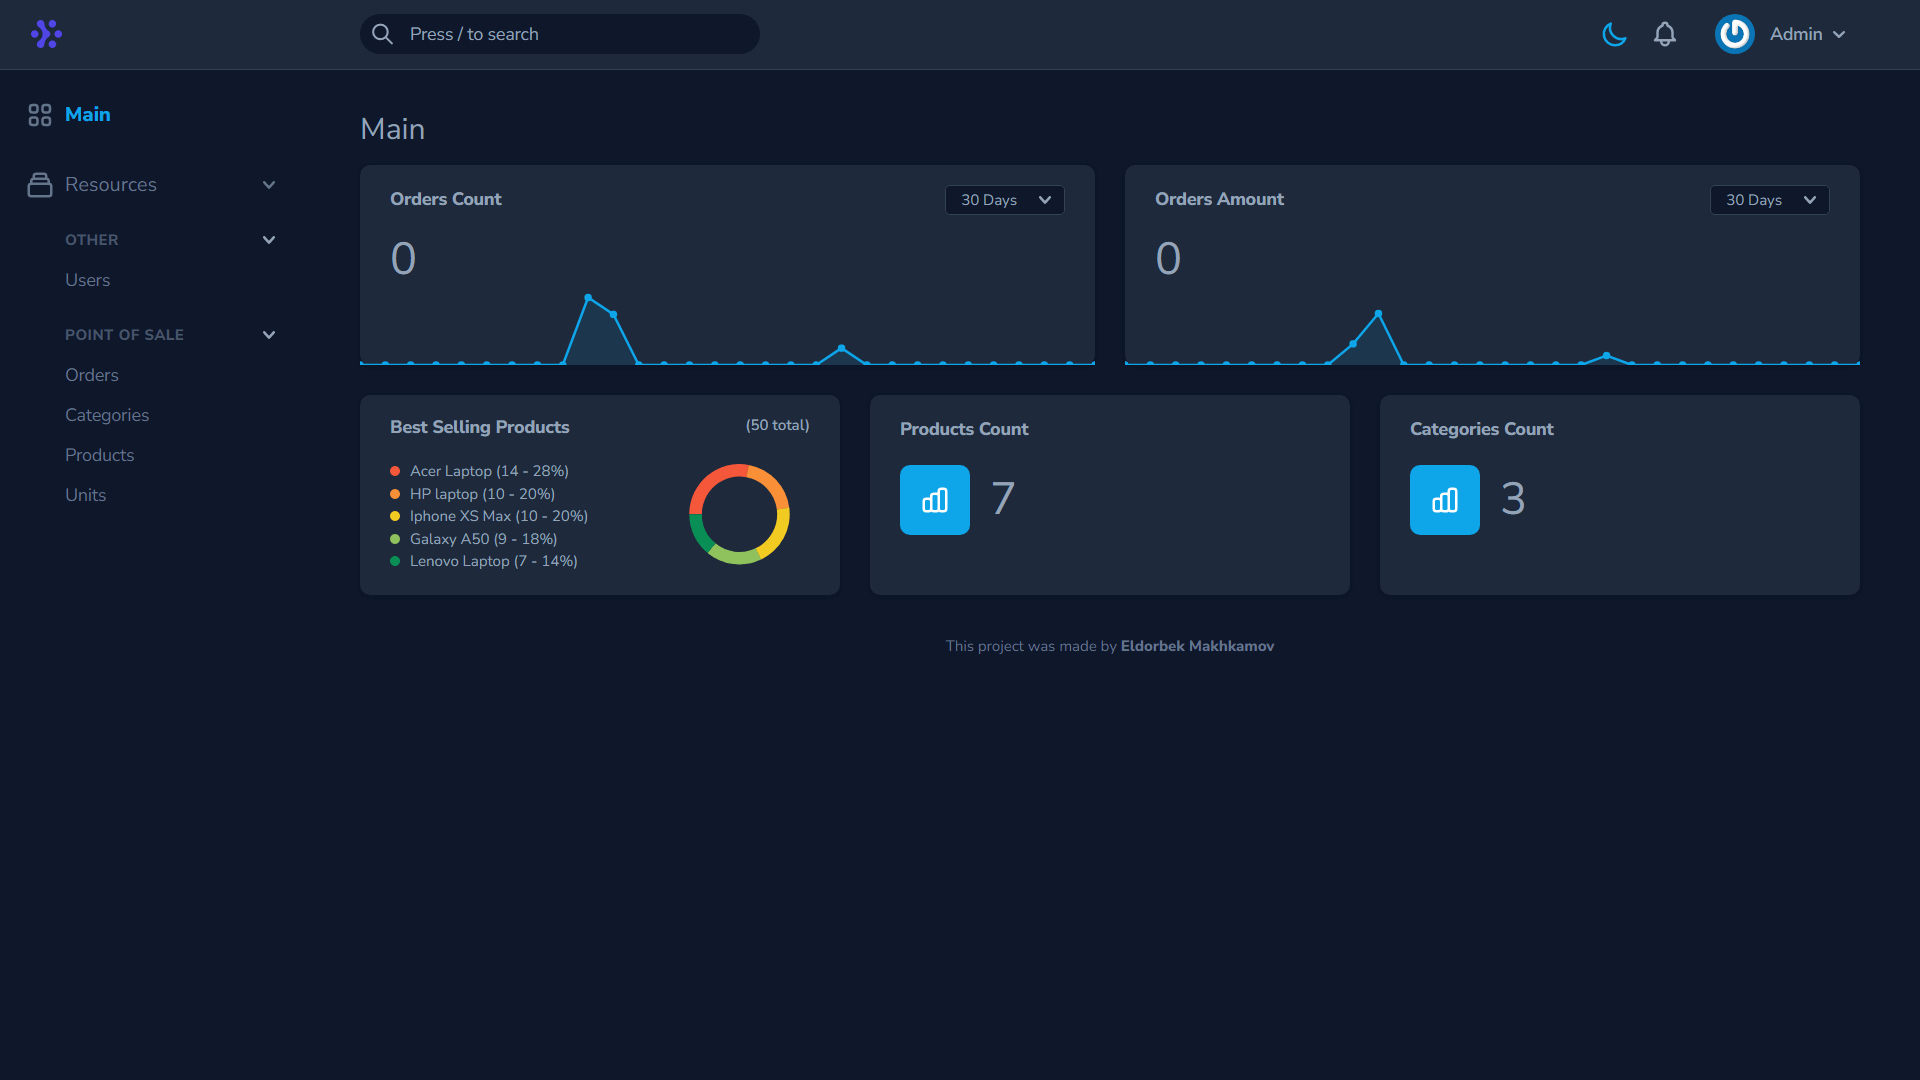Open the Orders Amount 30 Days dropdown
This screenshot has height=1080, width=1920.
1769,200
